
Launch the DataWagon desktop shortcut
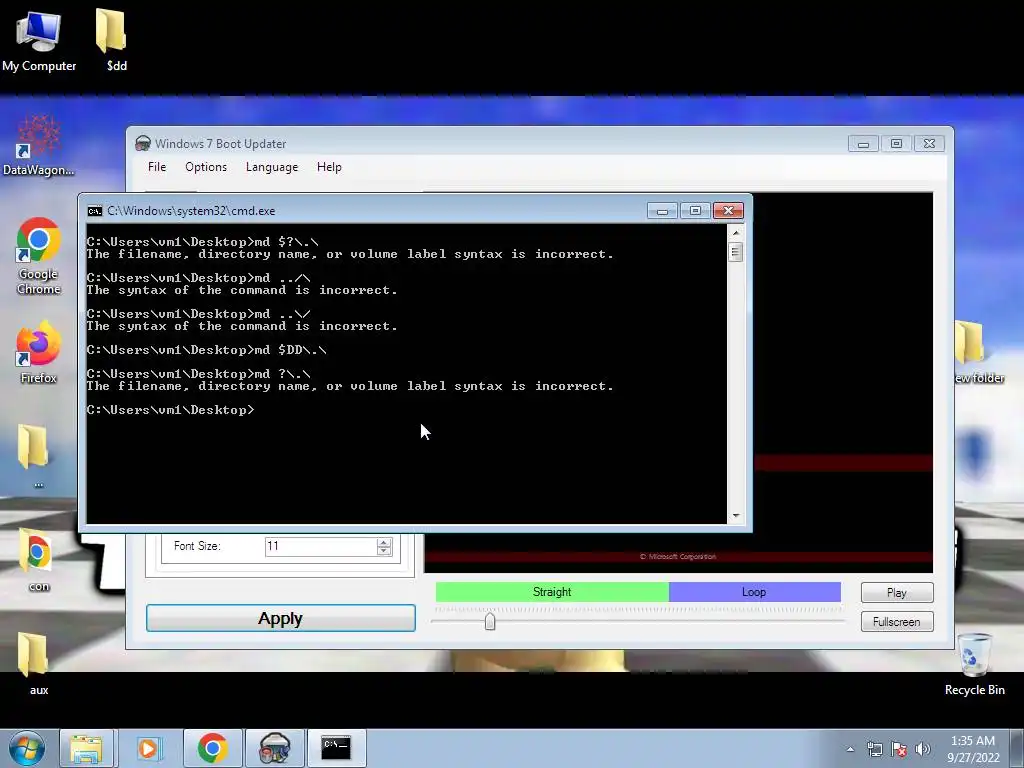pos(39,145)
